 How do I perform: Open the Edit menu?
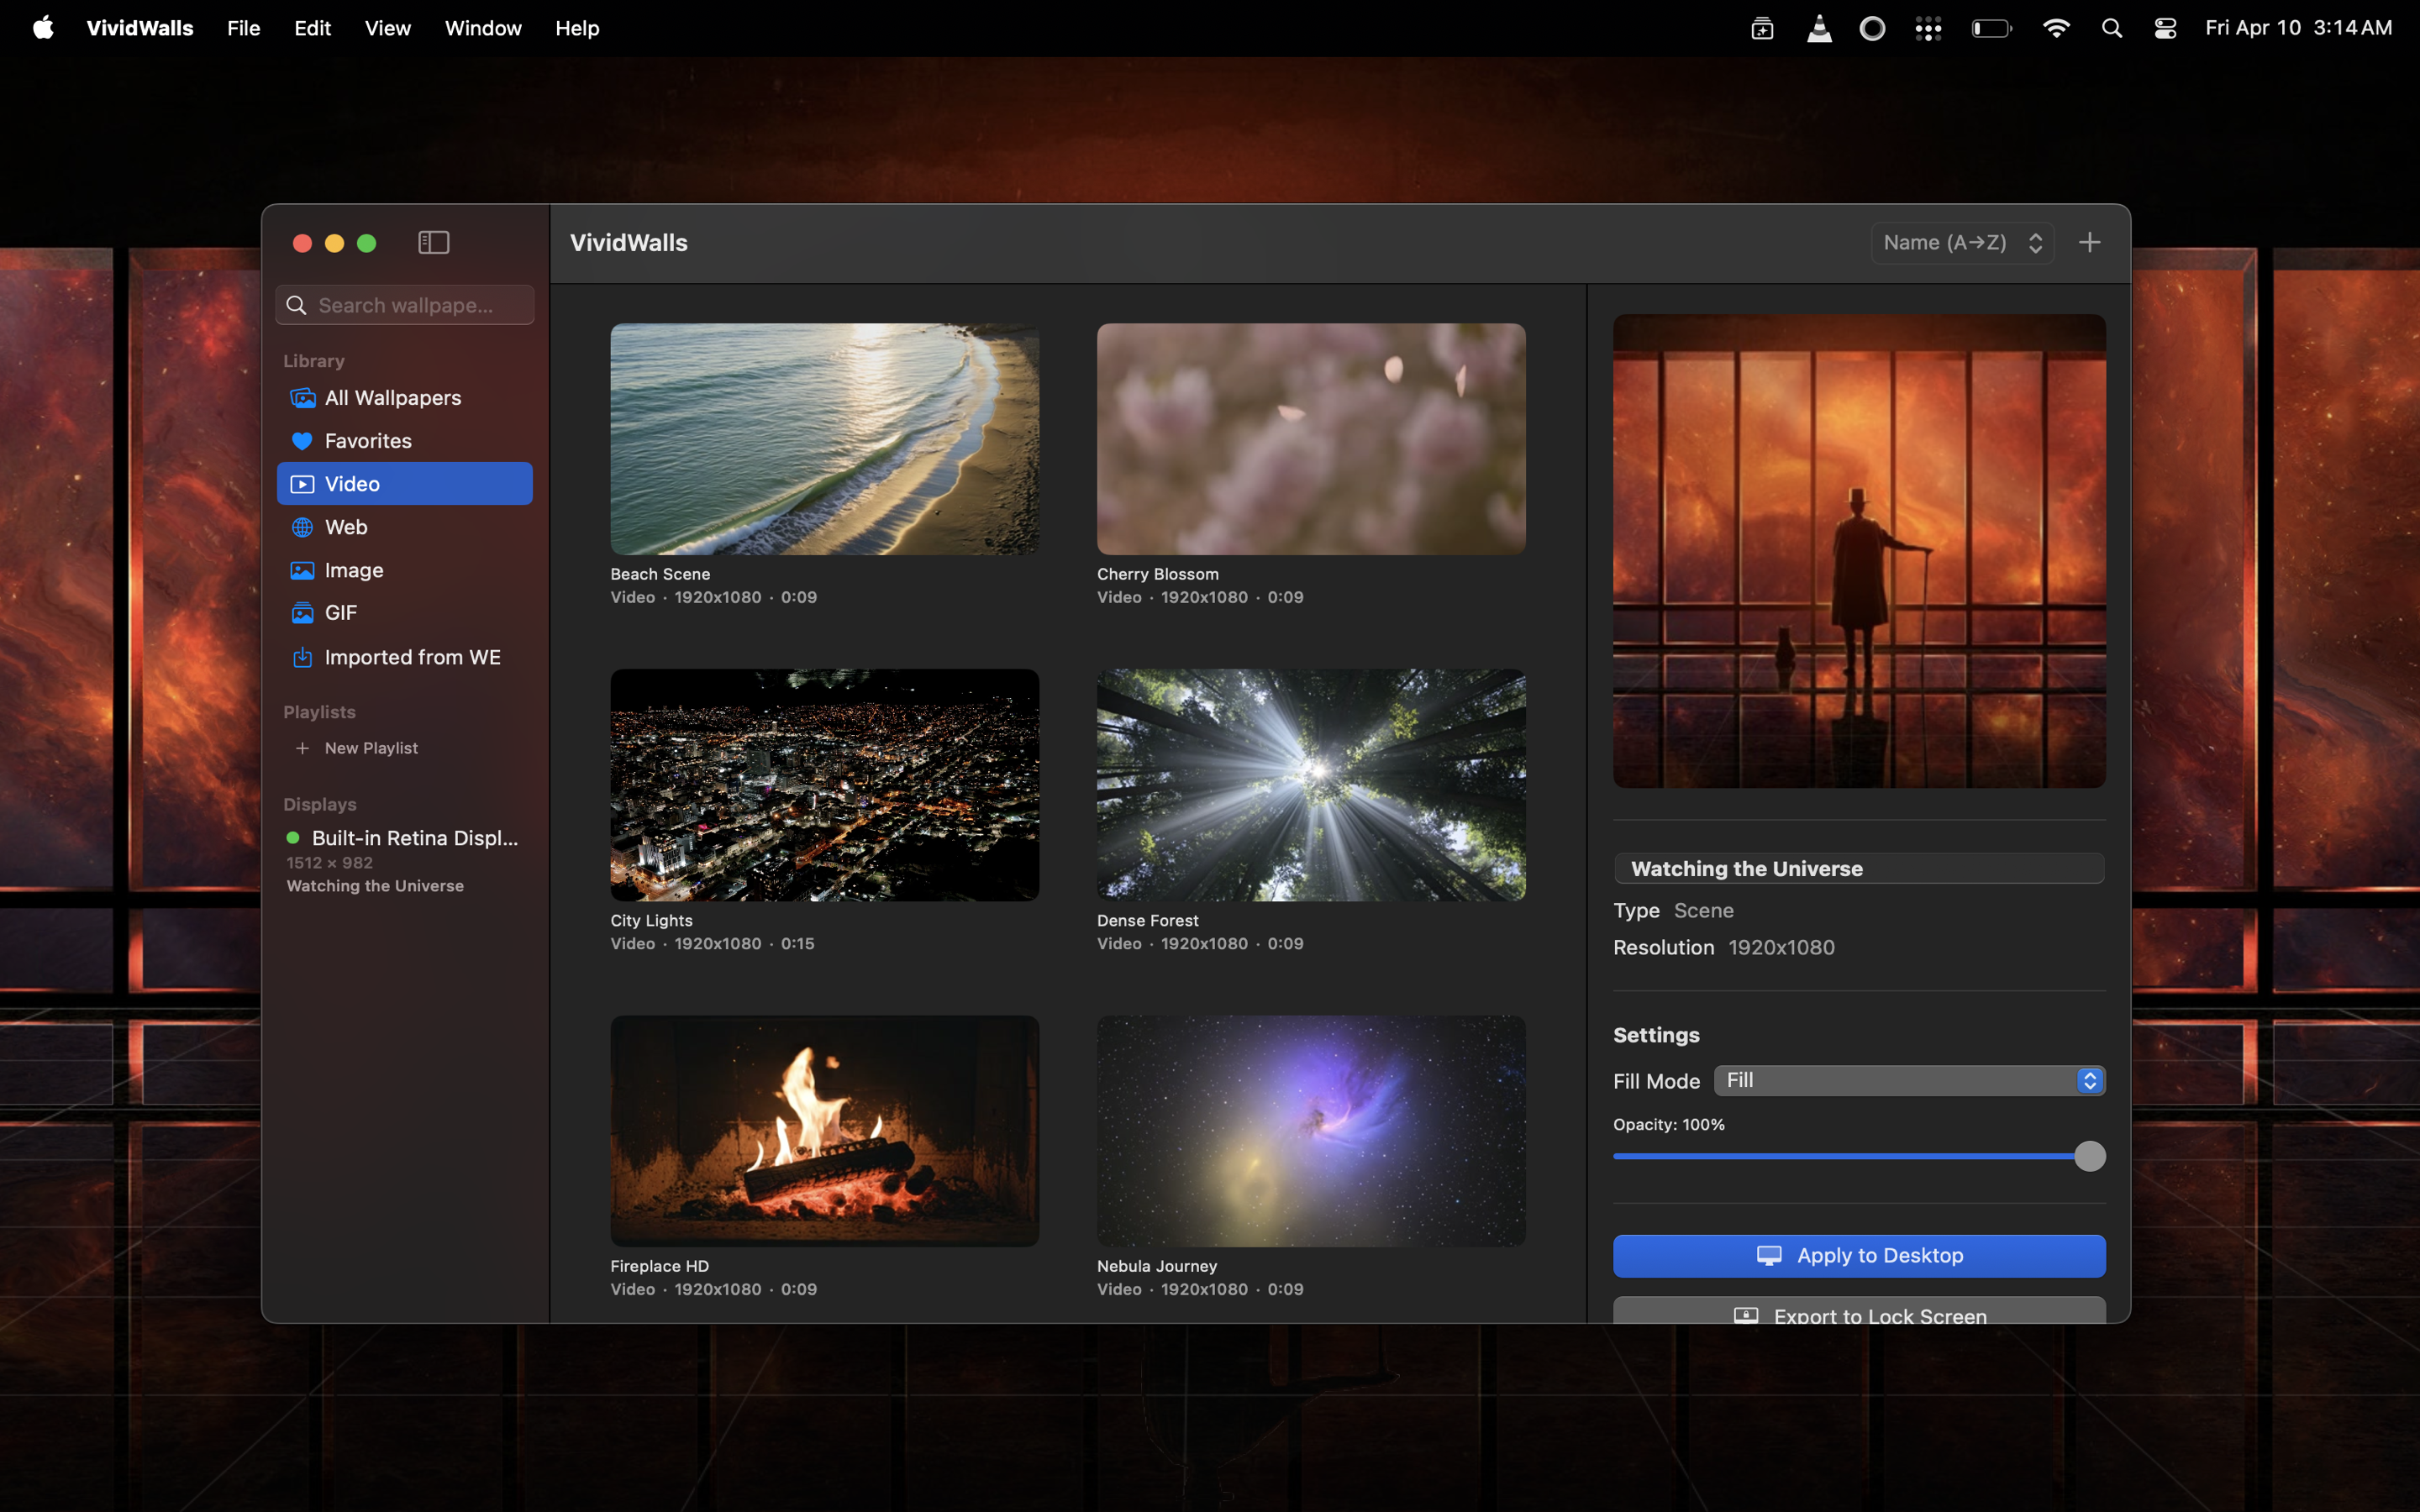point(313,28)
